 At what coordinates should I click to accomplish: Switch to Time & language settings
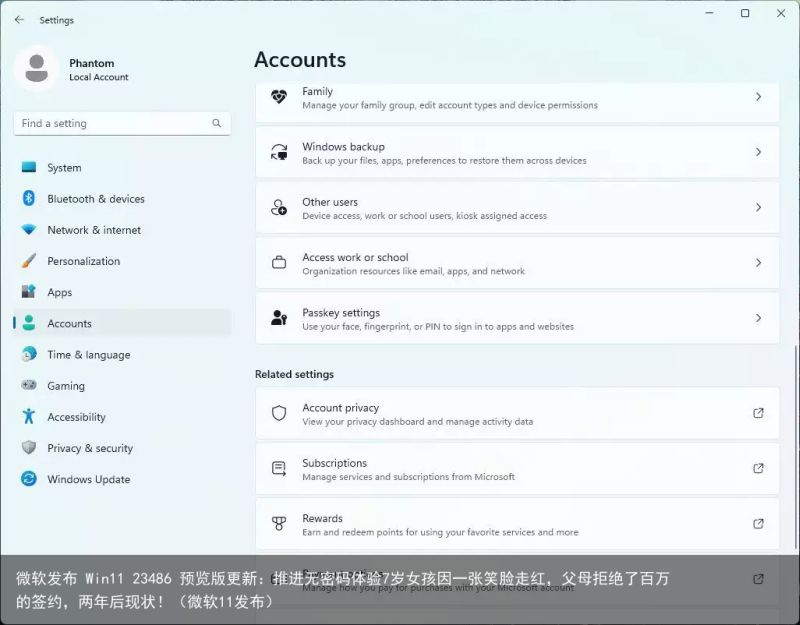pos(122,354)
